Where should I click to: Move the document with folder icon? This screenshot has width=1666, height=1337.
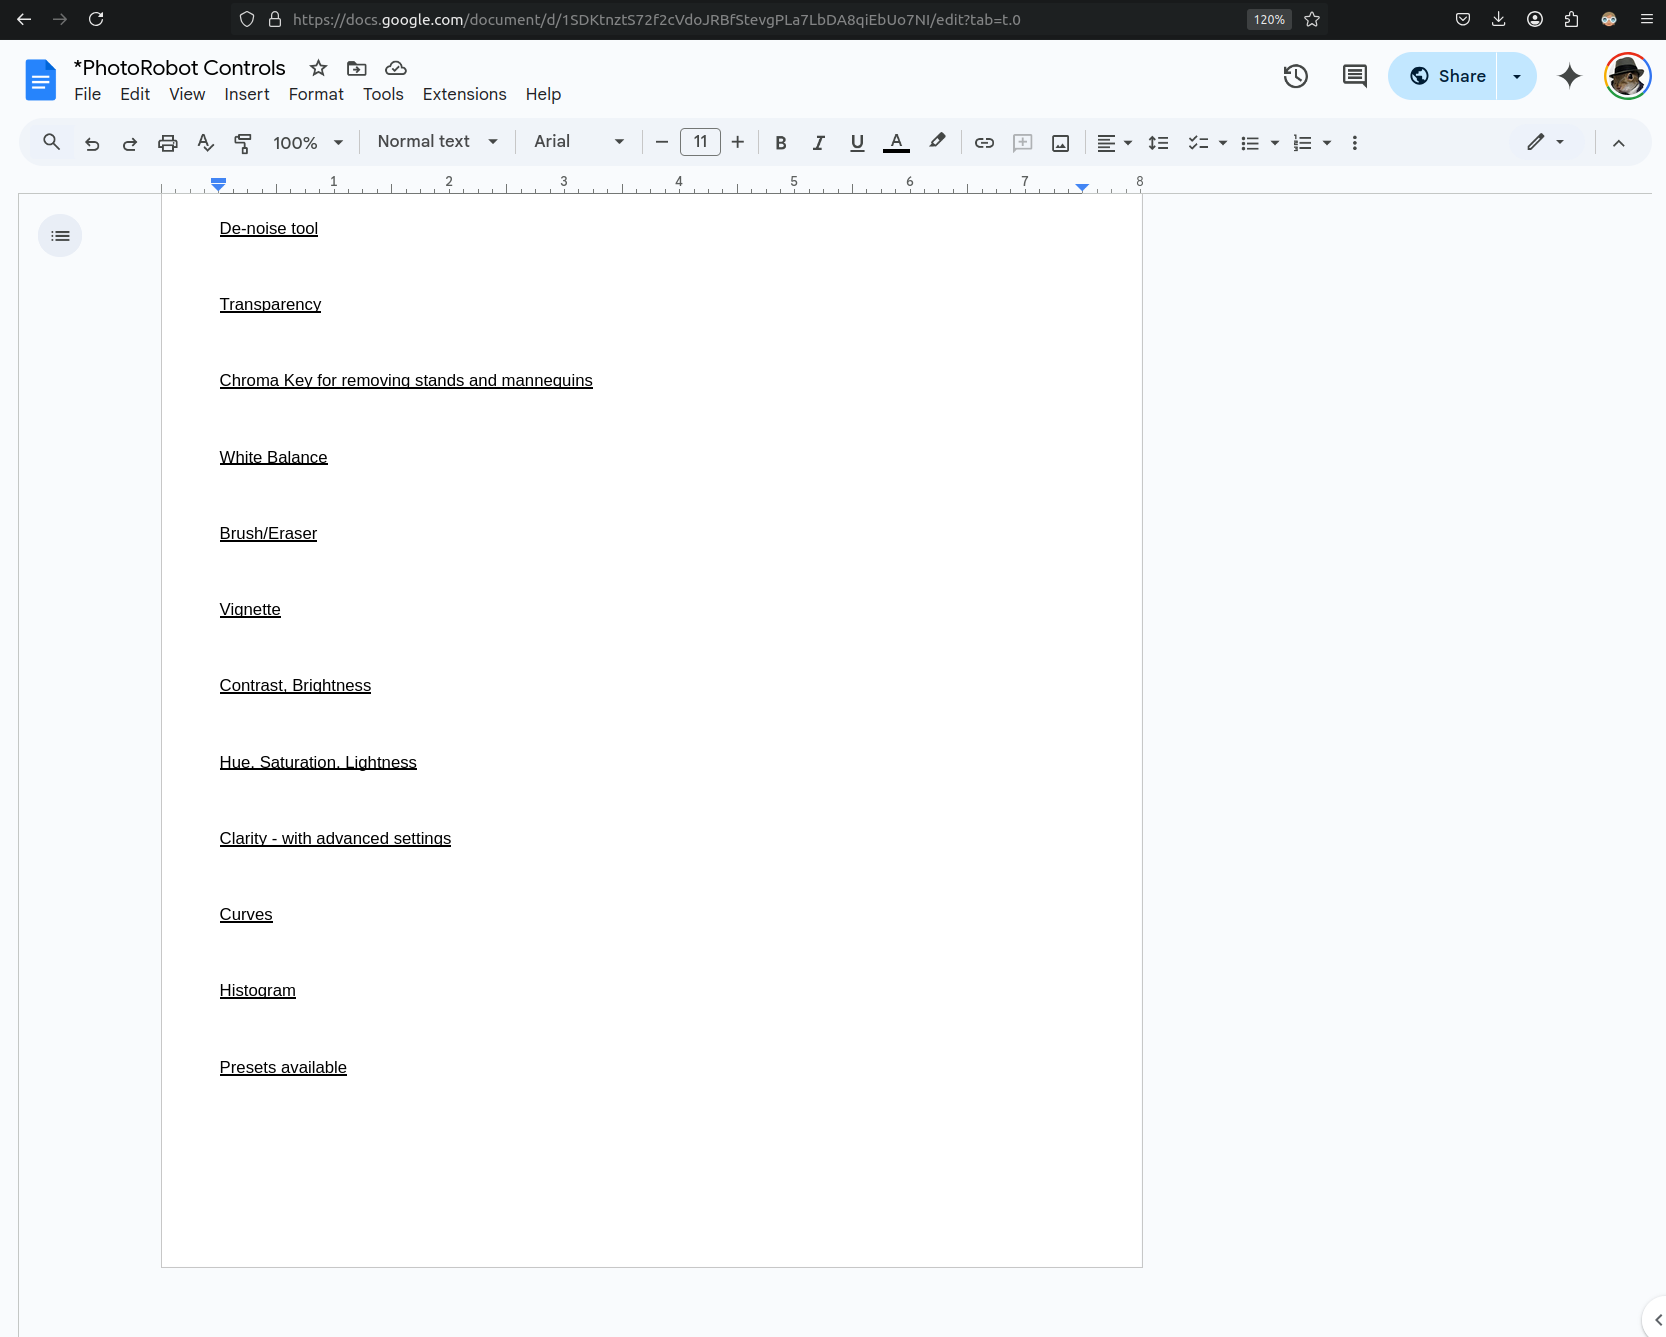coord(357,68)
